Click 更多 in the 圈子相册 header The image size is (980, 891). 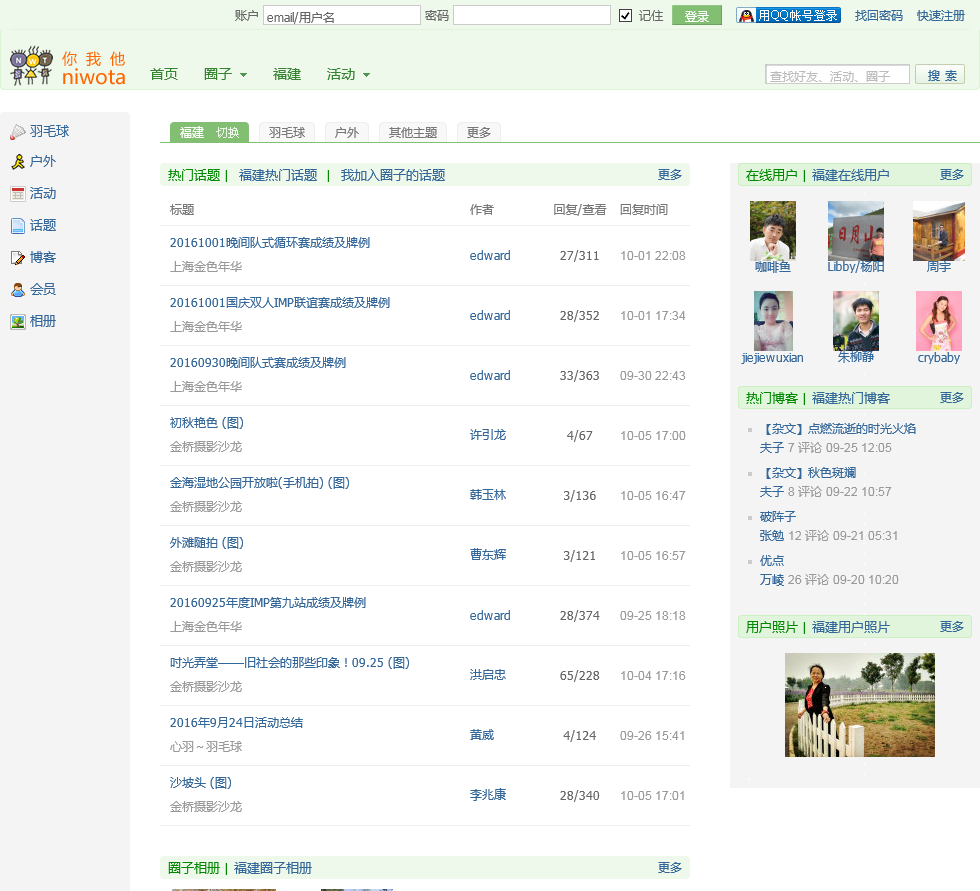(669, 868)
